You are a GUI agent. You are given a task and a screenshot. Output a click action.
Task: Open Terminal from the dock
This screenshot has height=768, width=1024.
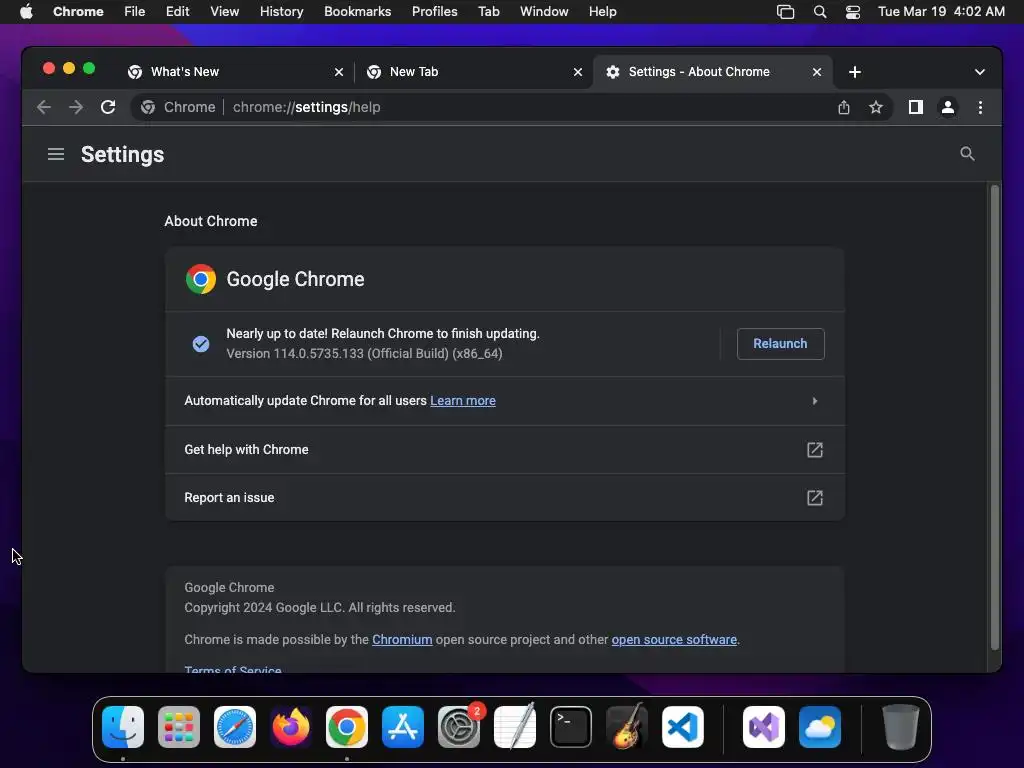pyautogui.click(x=571, y=727)
